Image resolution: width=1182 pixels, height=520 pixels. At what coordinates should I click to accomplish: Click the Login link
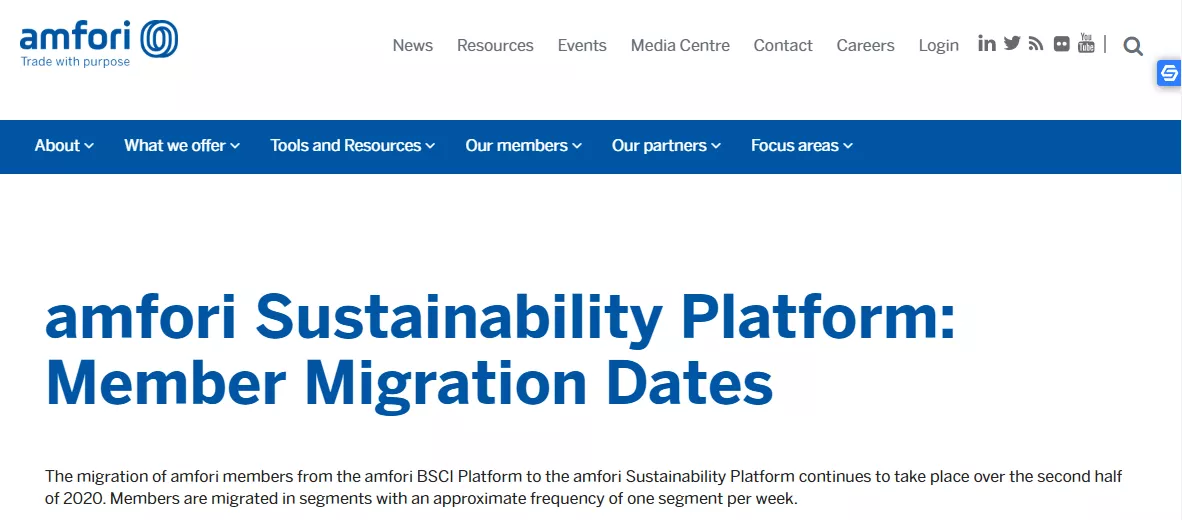pos(939,45)
